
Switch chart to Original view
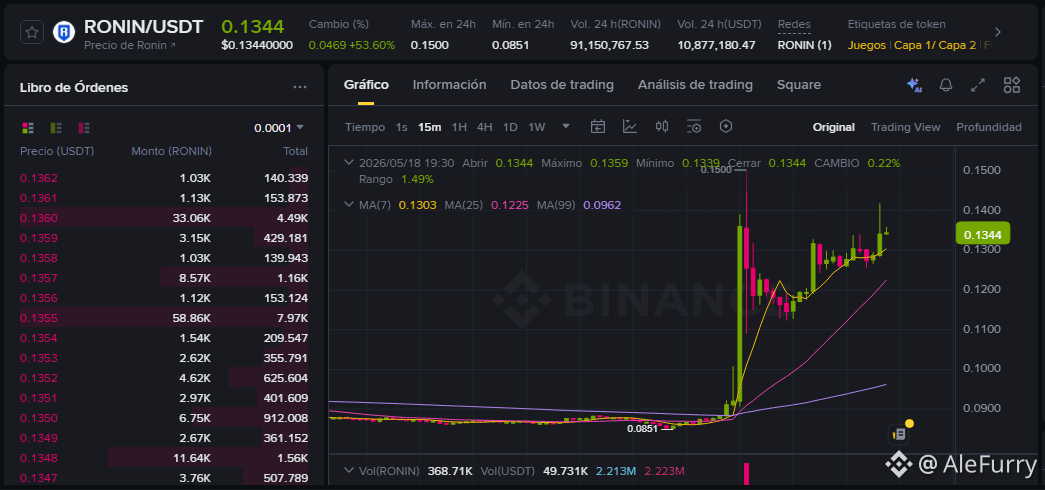tap(833, 127)
